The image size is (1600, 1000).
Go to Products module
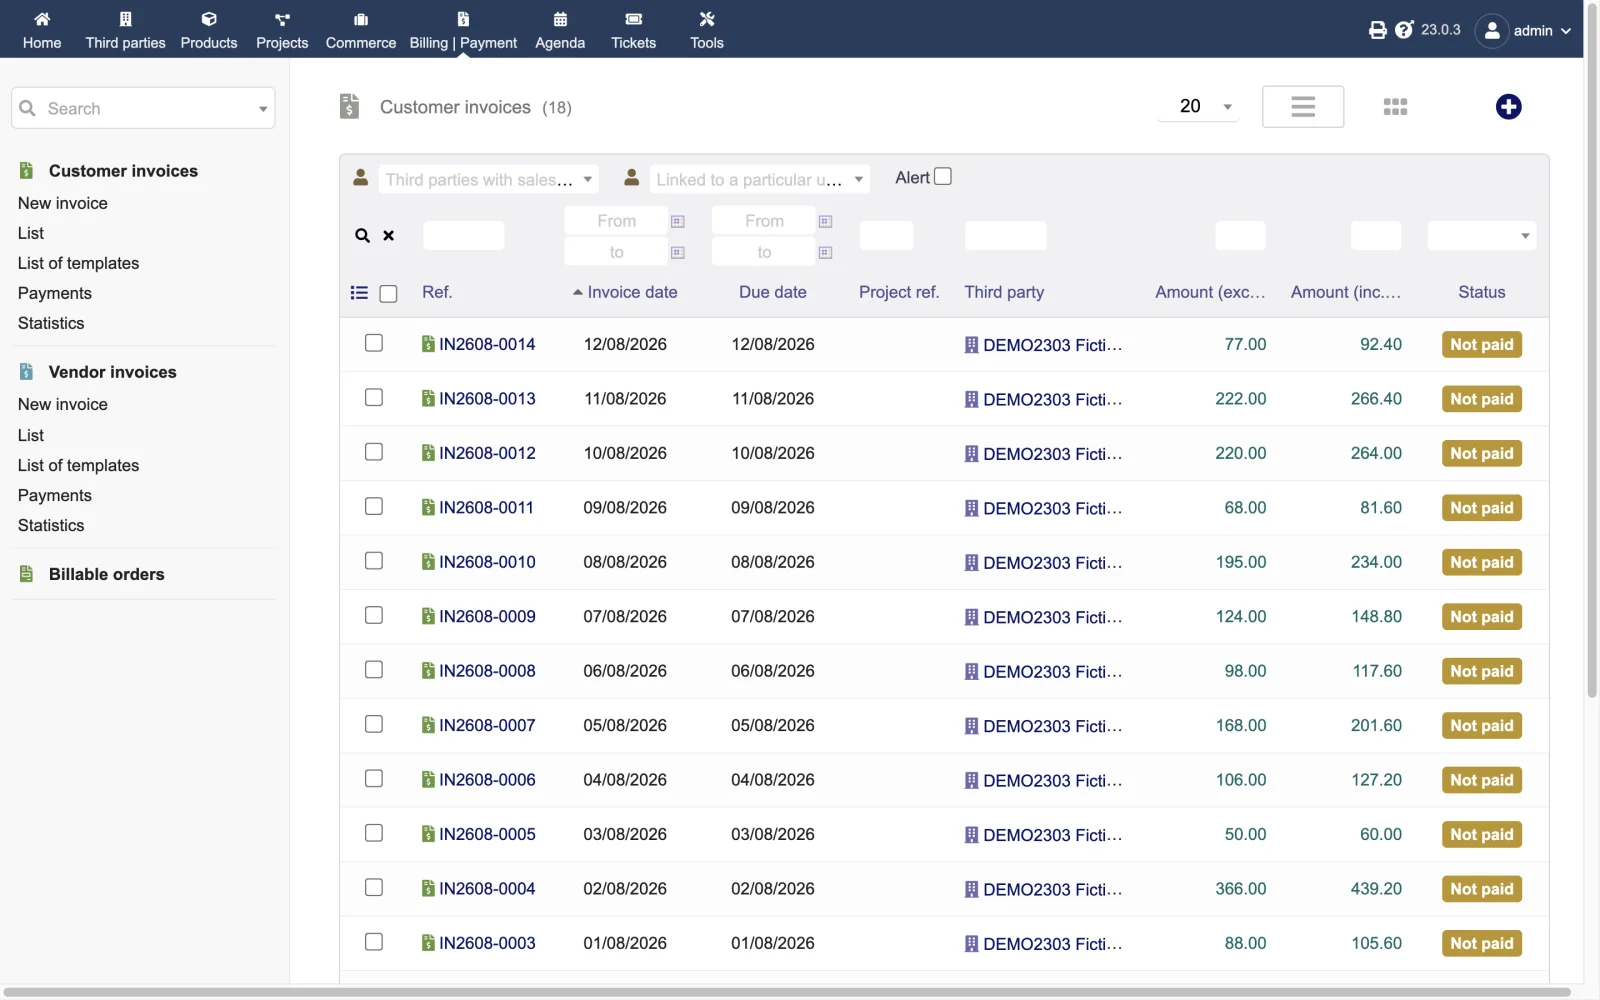pos(209,30)
